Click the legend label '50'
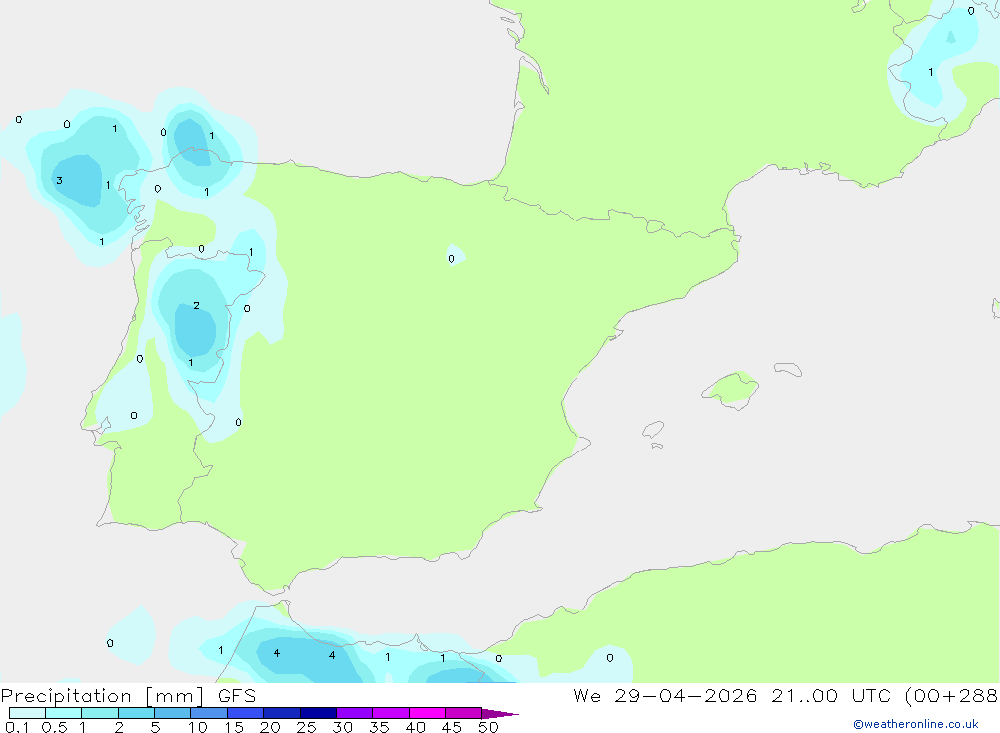 pos(488,727)
